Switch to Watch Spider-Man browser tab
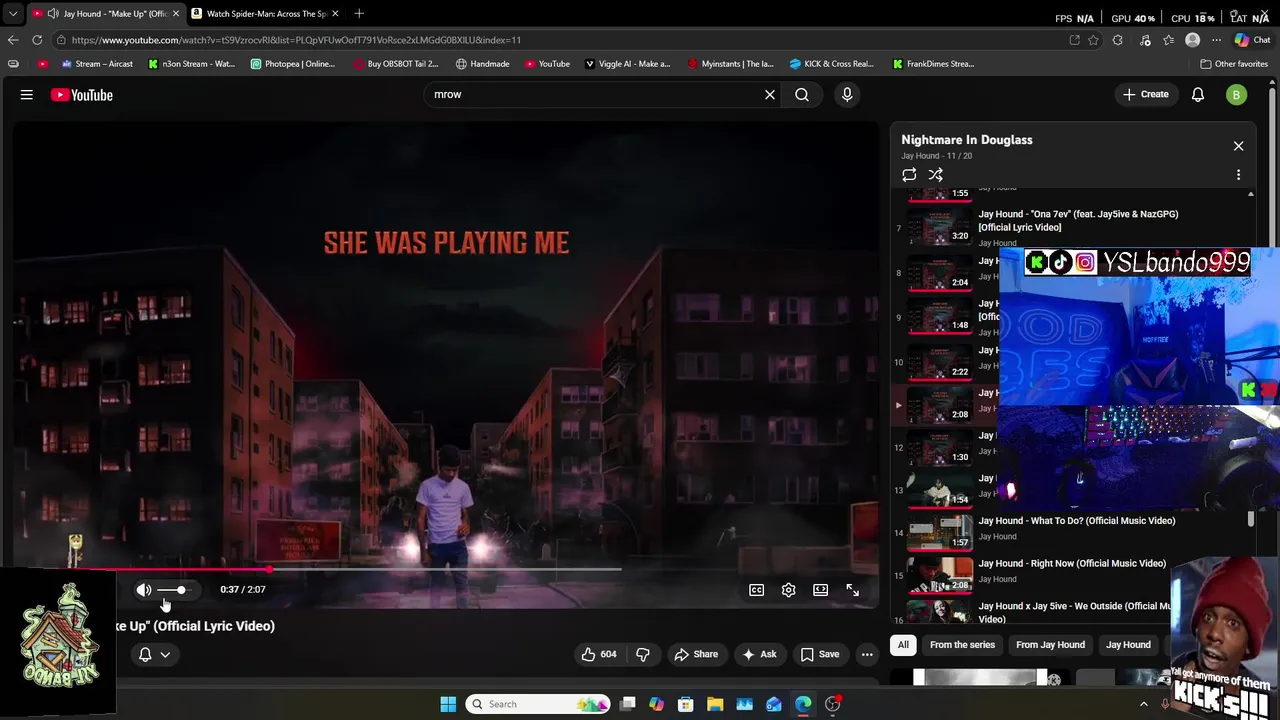 [265, 14]
